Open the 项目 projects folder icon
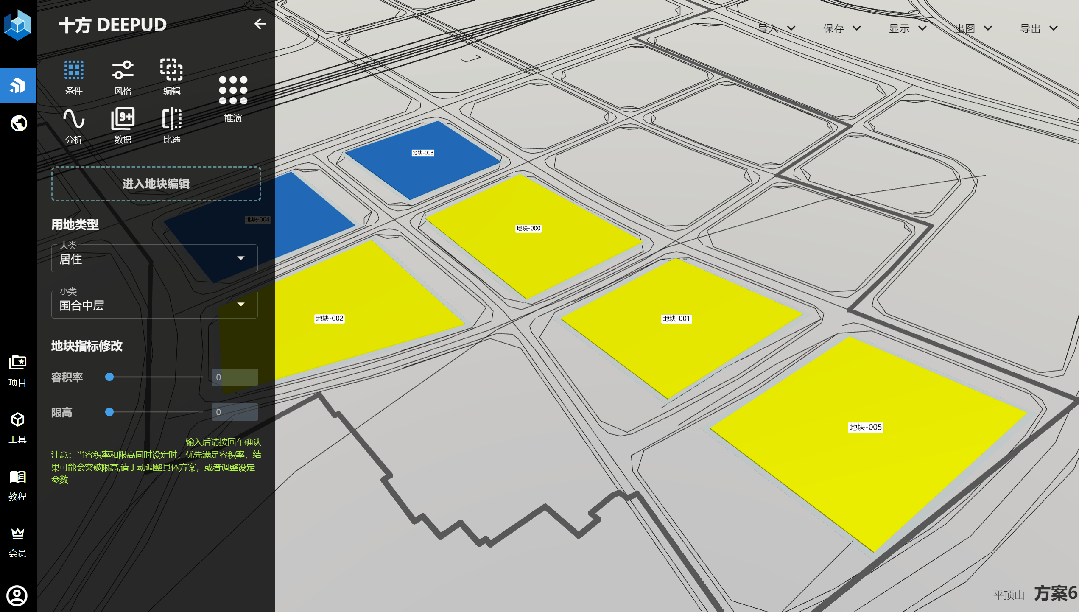 [x=17, y=370]
